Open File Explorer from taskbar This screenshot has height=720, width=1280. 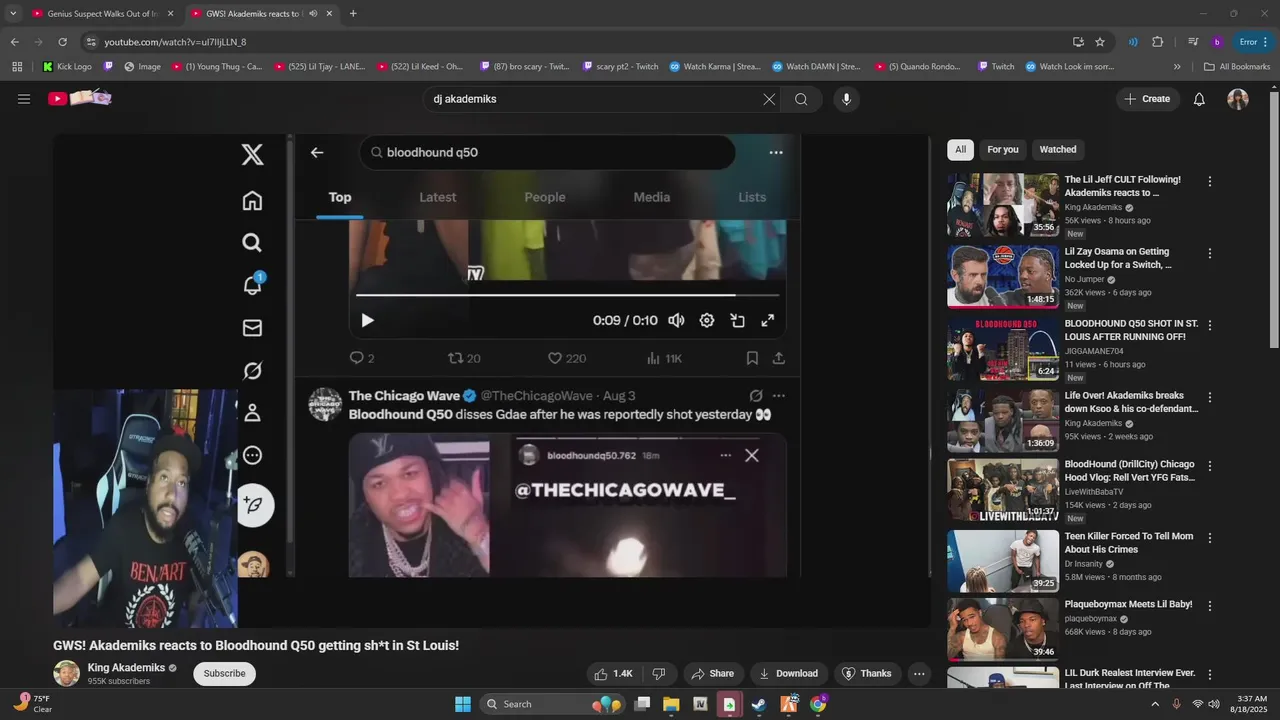click(x=671, y=704)
